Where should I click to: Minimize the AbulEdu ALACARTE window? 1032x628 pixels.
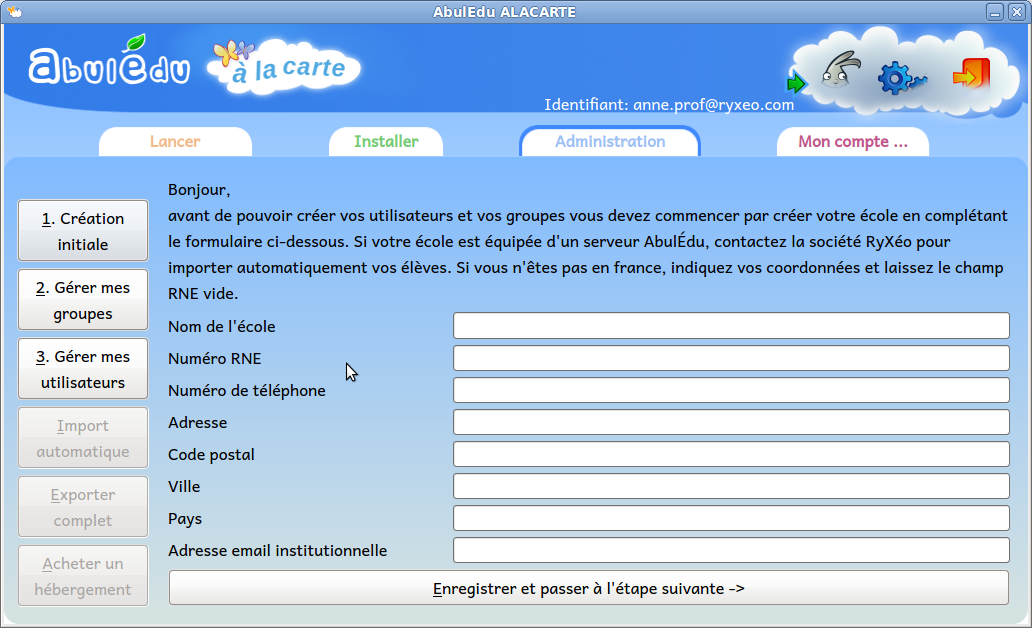tap(995, 12)
